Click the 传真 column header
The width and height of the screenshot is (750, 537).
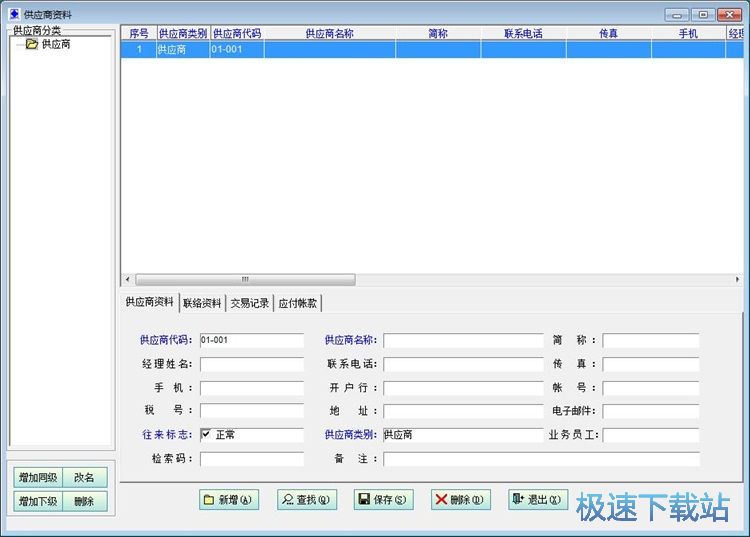608,33
